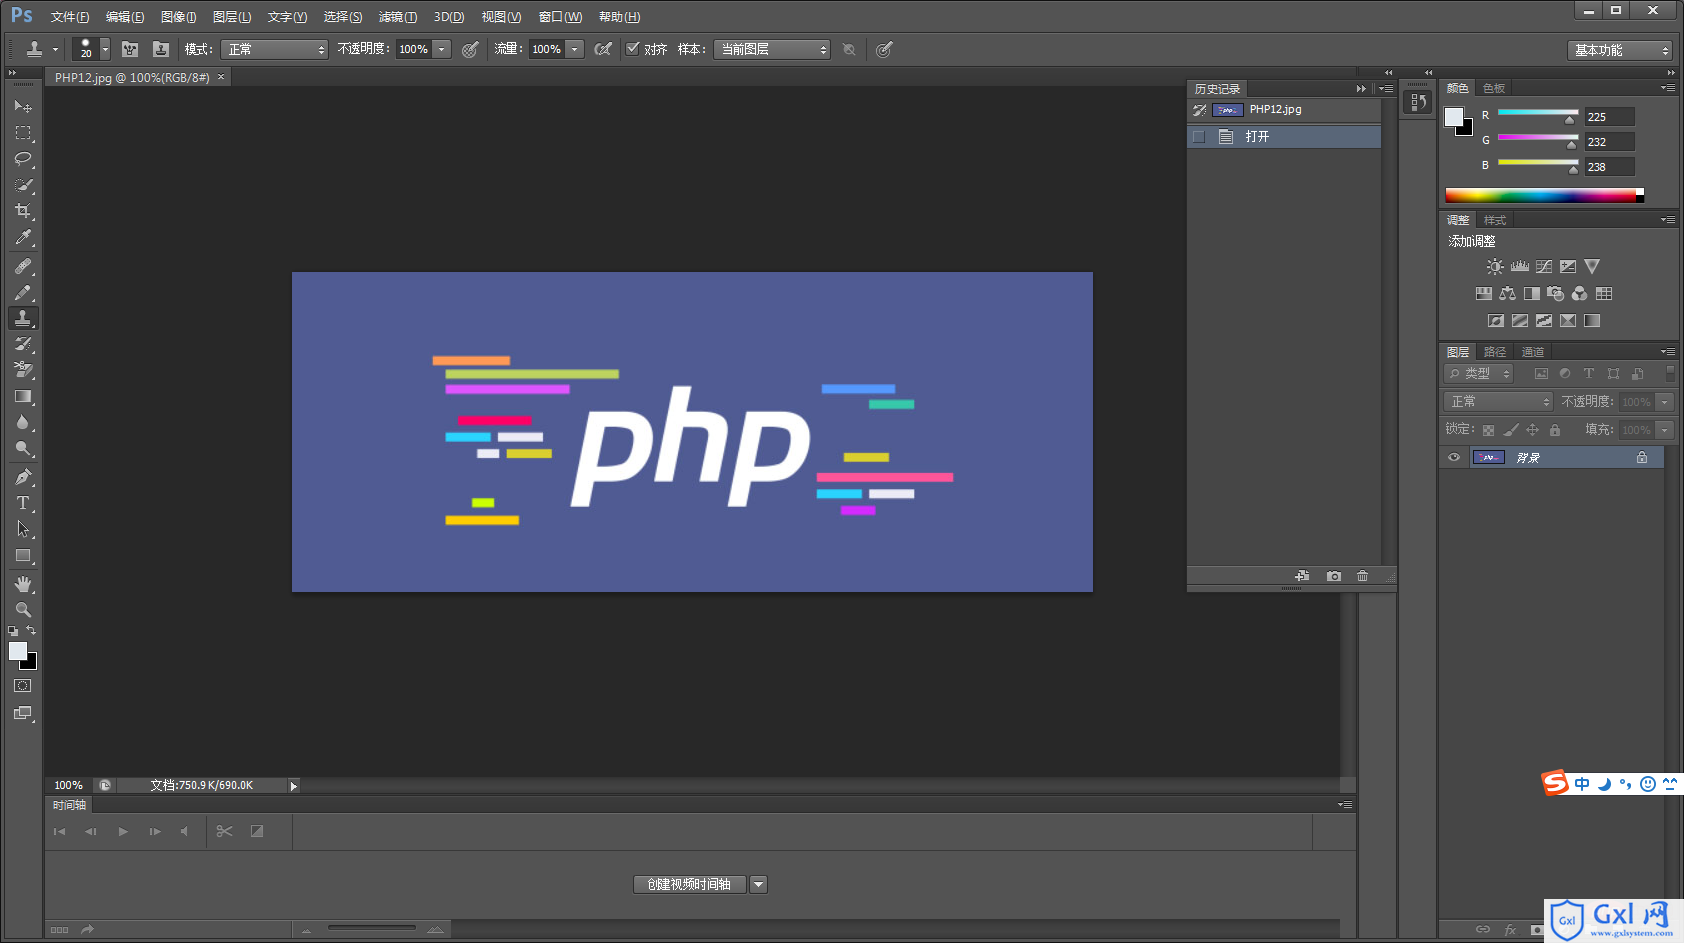Select the Gradient tool
The image size is (1684, 943).
click(x=22, y=397)
